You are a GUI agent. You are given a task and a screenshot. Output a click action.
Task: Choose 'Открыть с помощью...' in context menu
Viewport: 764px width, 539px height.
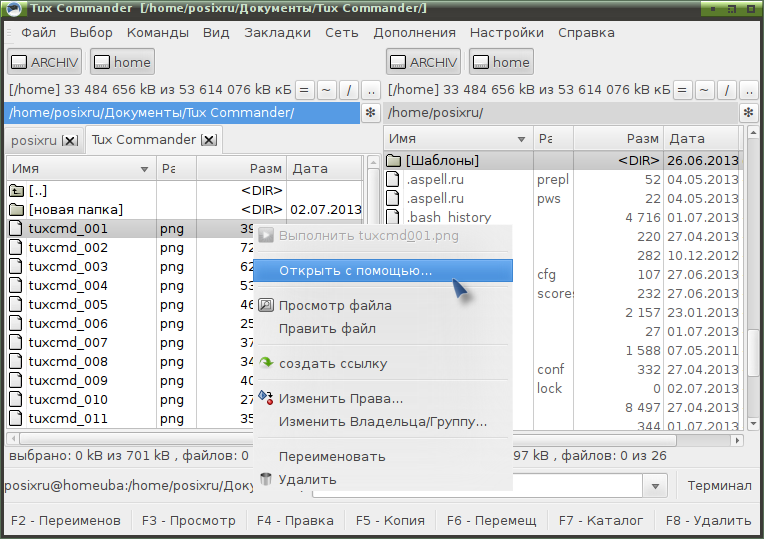(383, 270)
